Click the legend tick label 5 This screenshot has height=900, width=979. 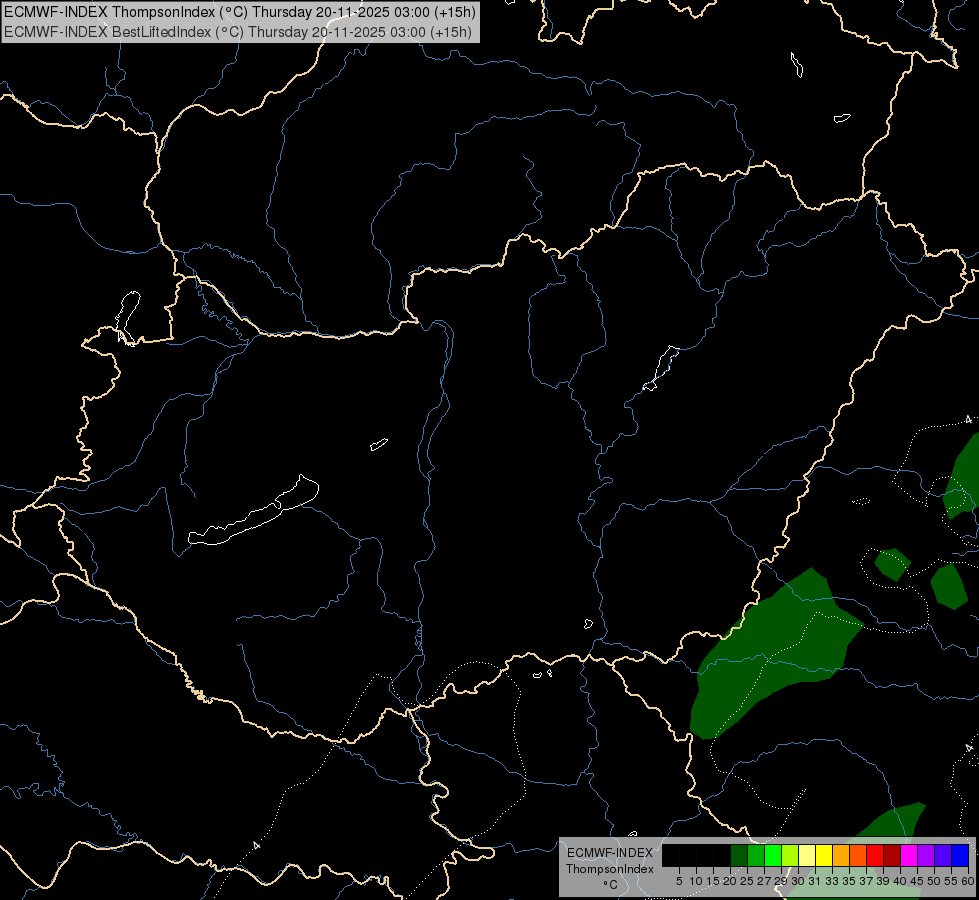679,881
